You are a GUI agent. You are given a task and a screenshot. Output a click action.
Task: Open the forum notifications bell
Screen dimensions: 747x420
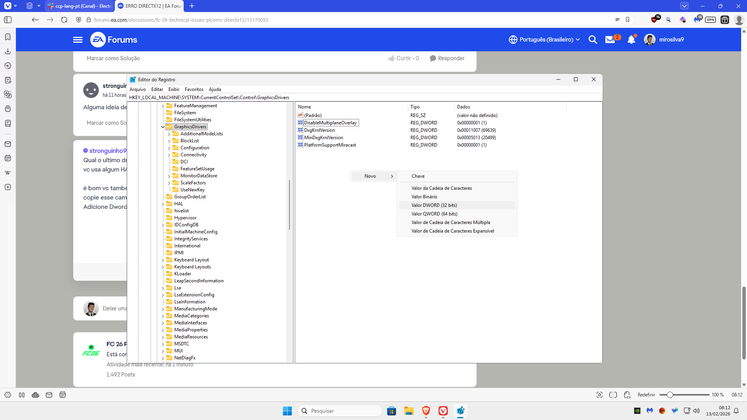click(631, 40)
